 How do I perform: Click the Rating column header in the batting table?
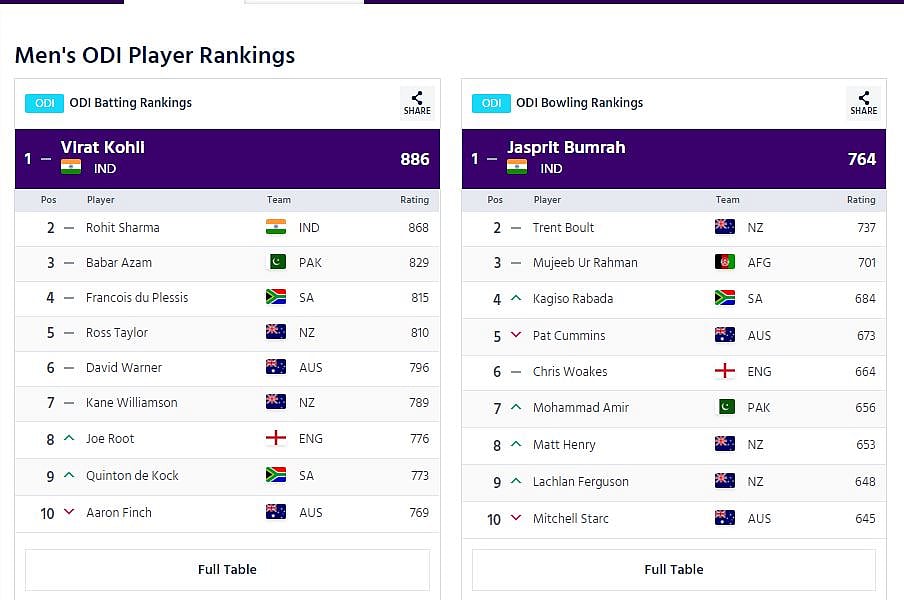pos(414,200)
